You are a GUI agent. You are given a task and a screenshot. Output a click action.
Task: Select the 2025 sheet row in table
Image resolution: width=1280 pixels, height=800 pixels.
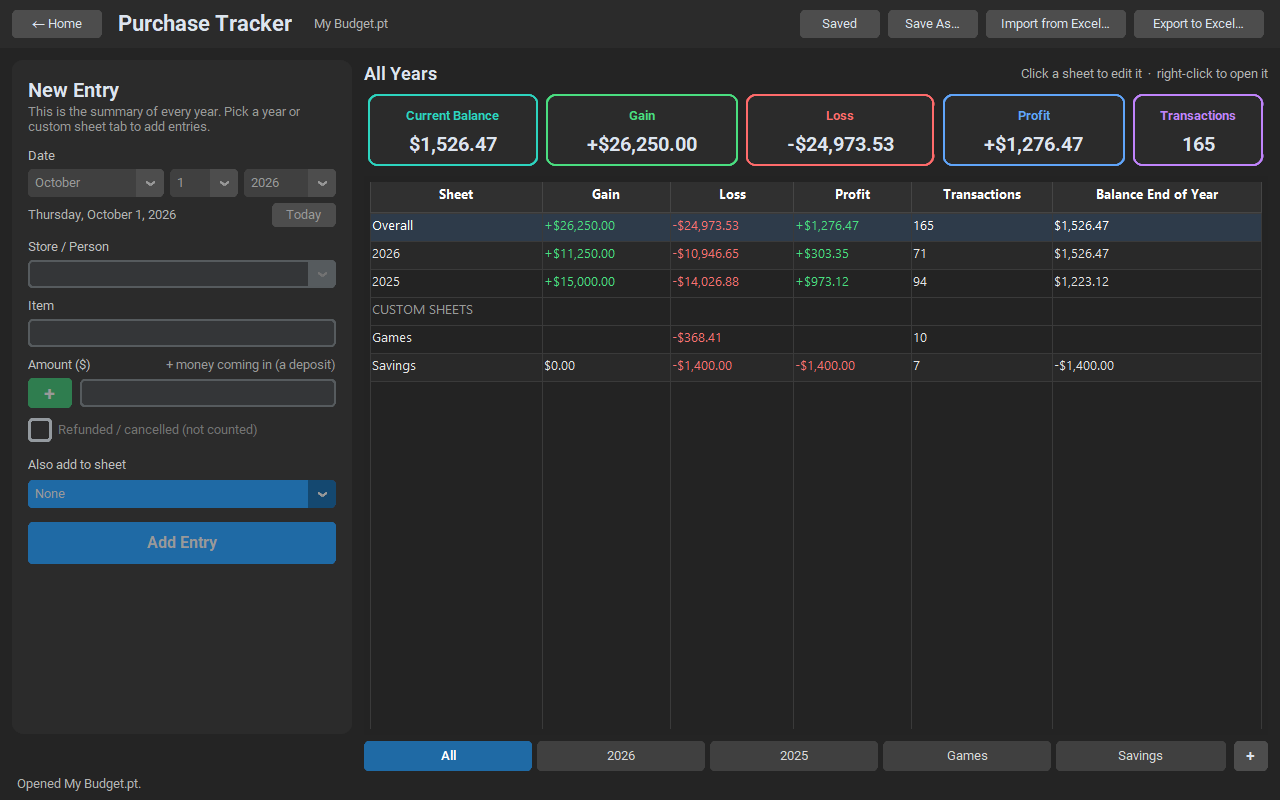point(816,282)
